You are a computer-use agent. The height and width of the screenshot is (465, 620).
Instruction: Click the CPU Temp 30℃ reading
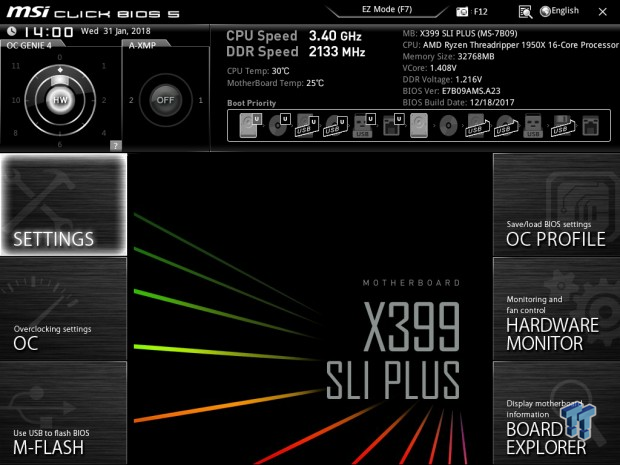click(258, 71)
